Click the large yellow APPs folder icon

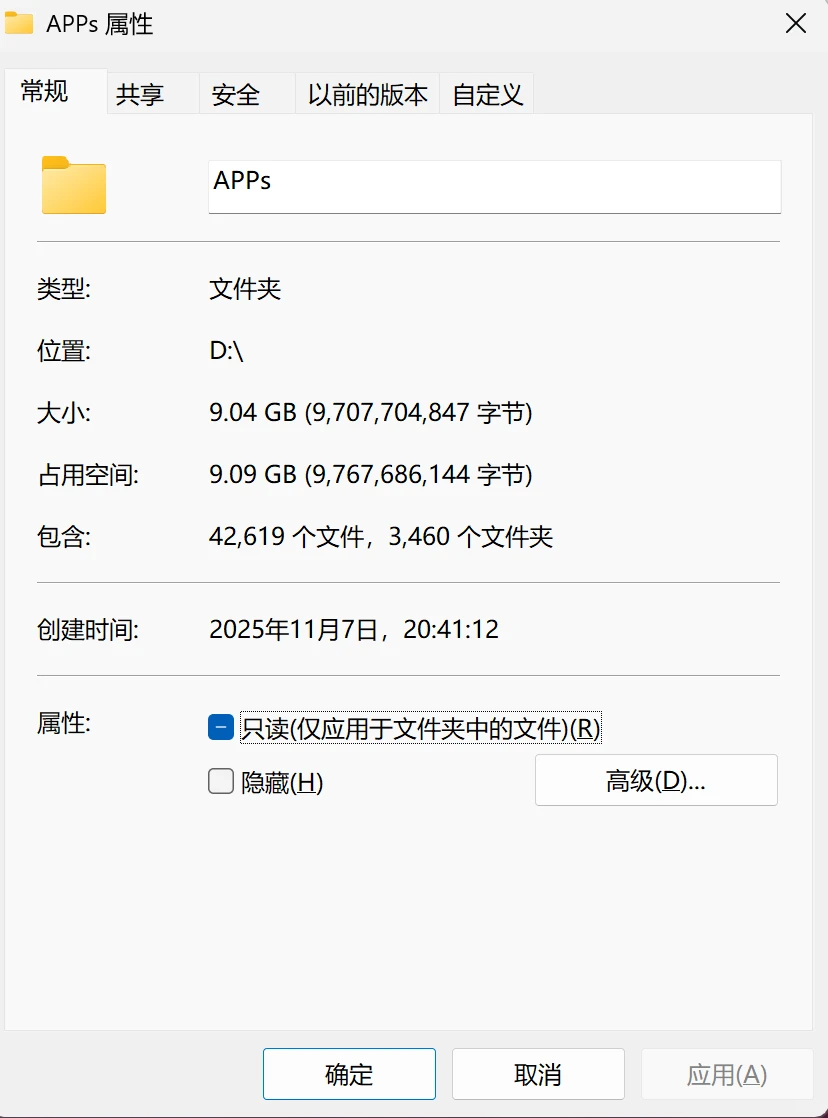pyautogui.click(x=73, y=186)
